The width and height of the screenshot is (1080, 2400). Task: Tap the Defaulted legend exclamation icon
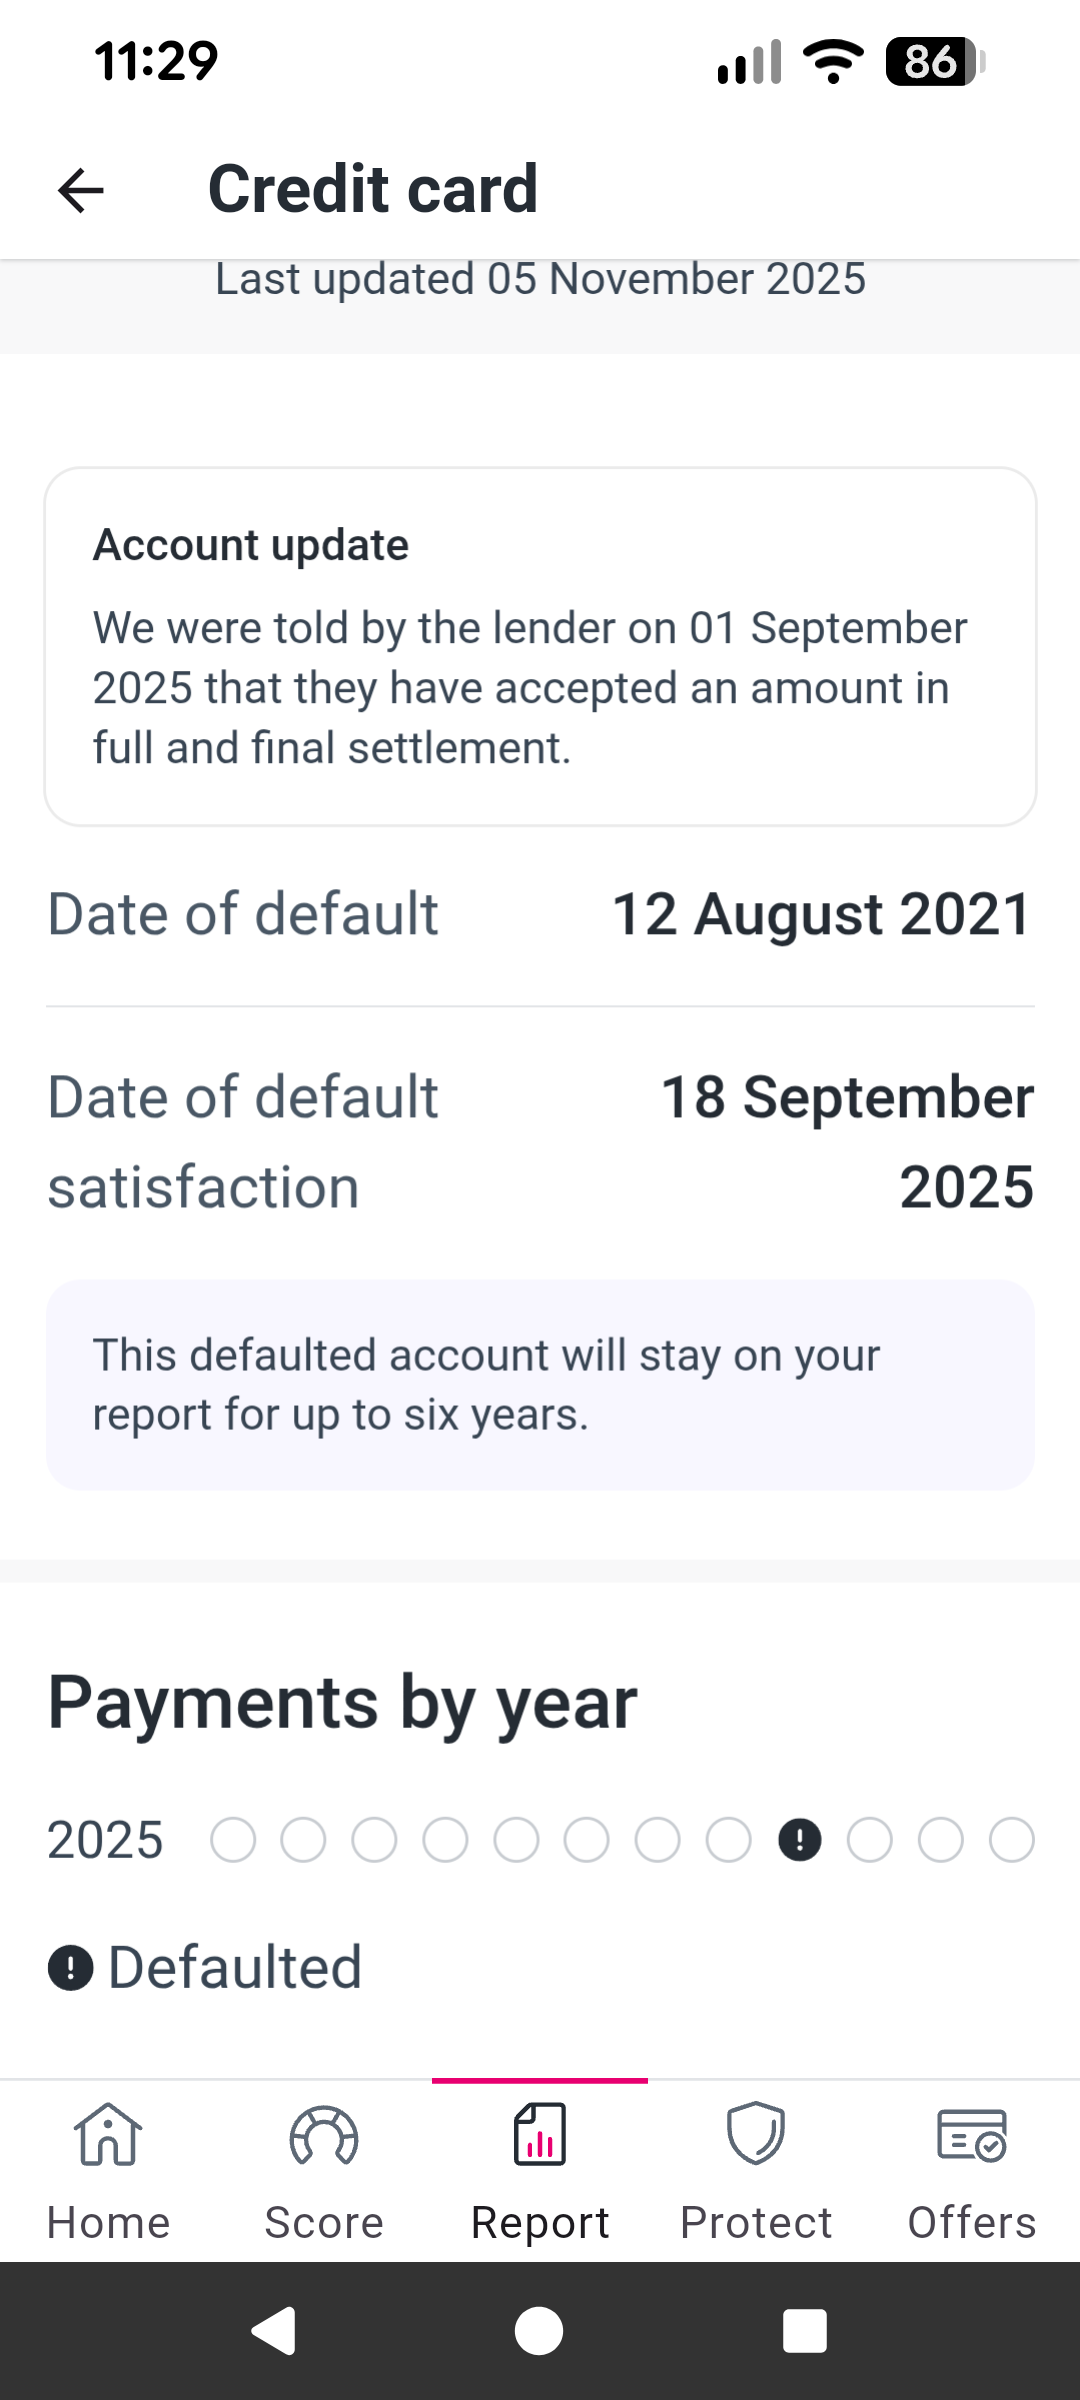71,1968
